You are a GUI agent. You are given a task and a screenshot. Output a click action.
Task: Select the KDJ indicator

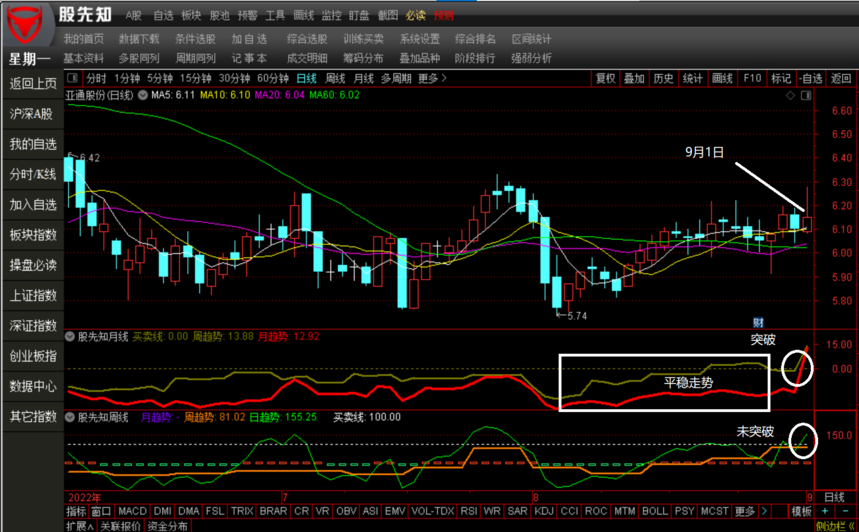click(543, 511)
